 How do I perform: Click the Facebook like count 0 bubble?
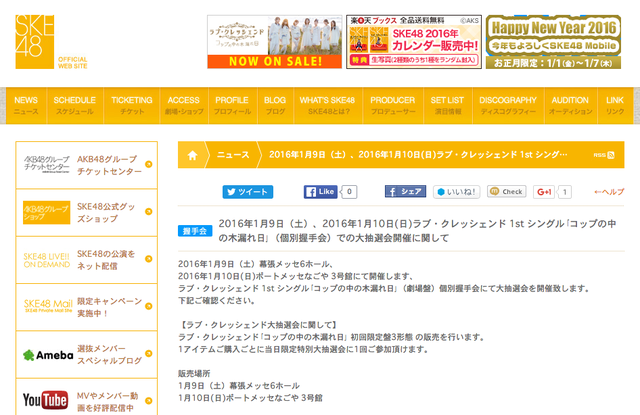(349, 192)
